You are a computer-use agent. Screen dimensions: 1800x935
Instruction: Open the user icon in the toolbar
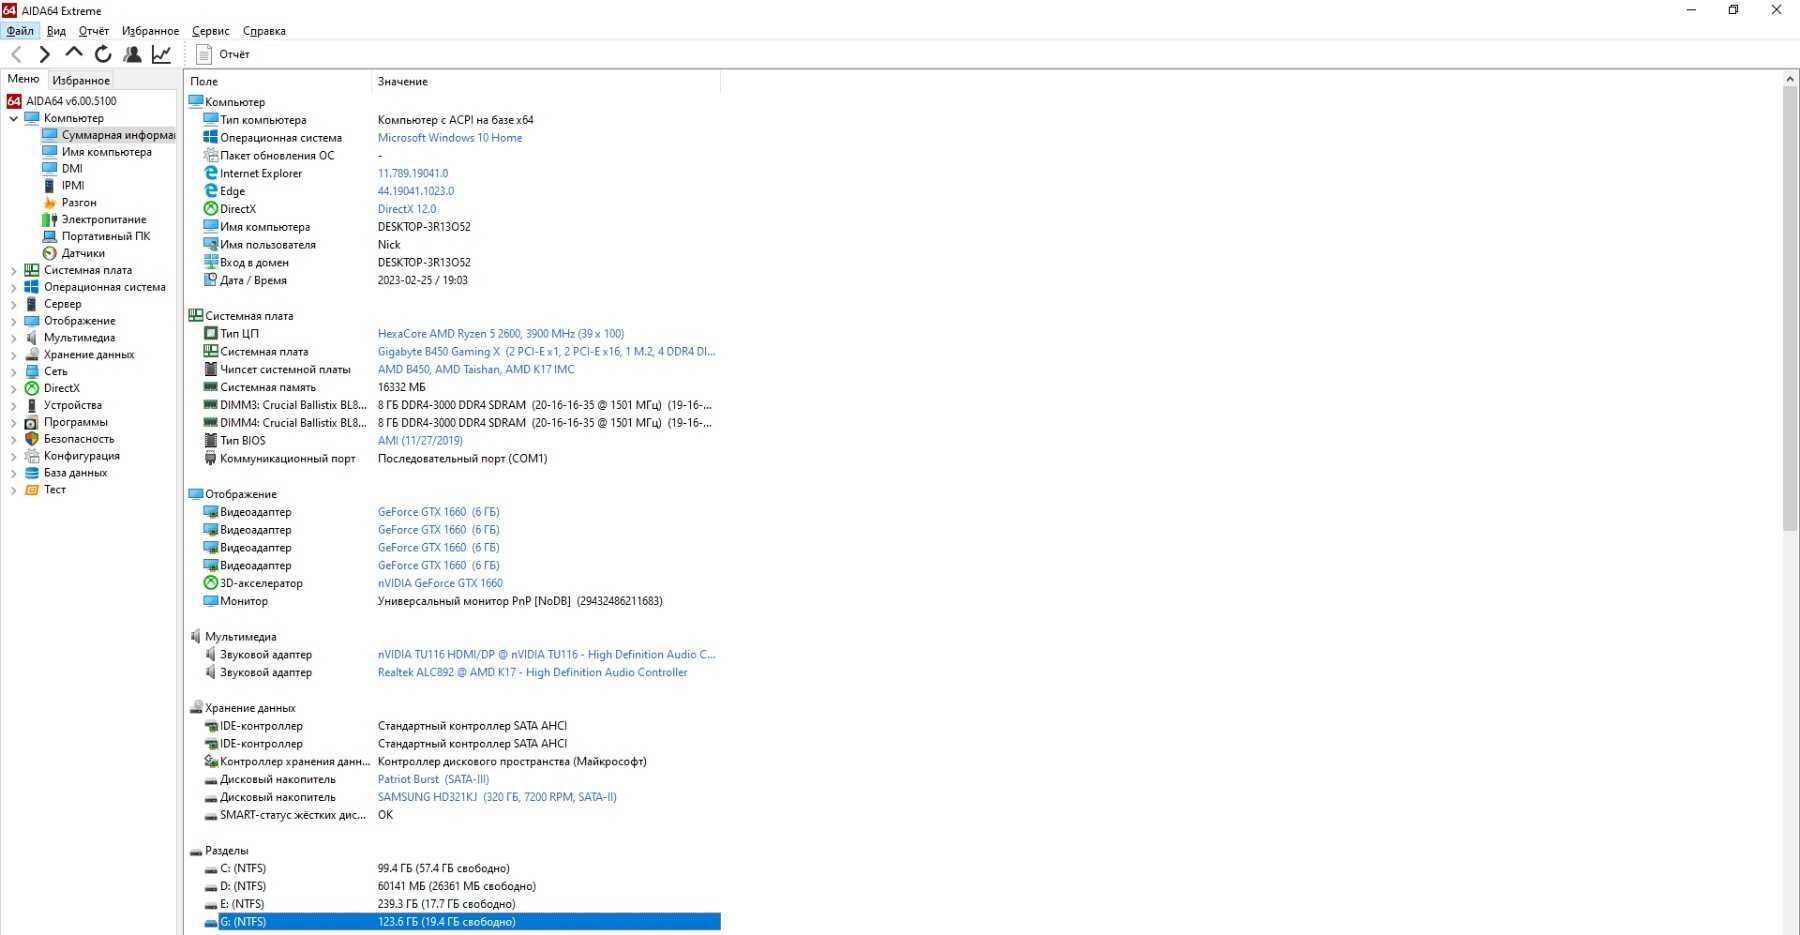(132, 54)
